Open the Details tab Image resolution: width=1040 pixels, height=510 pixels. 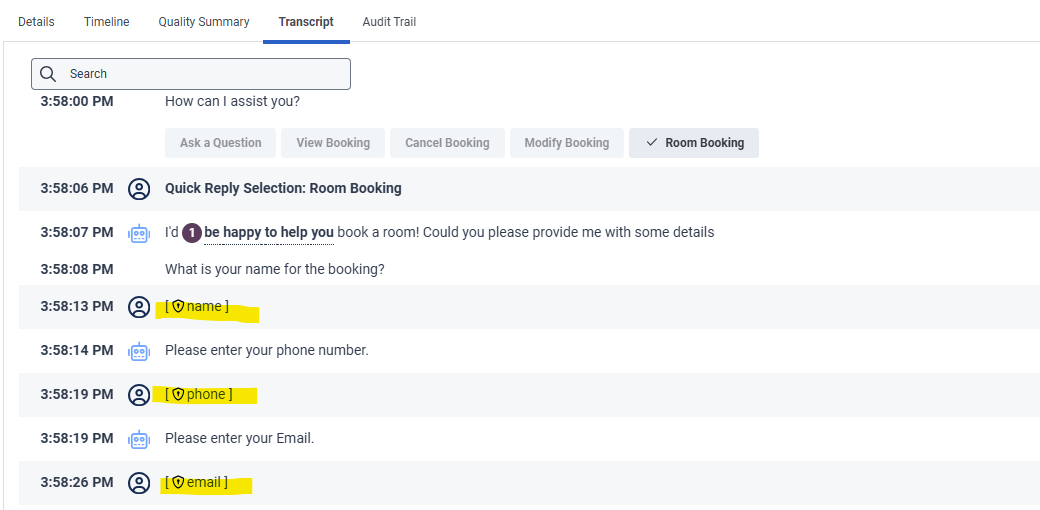[36, 22]
